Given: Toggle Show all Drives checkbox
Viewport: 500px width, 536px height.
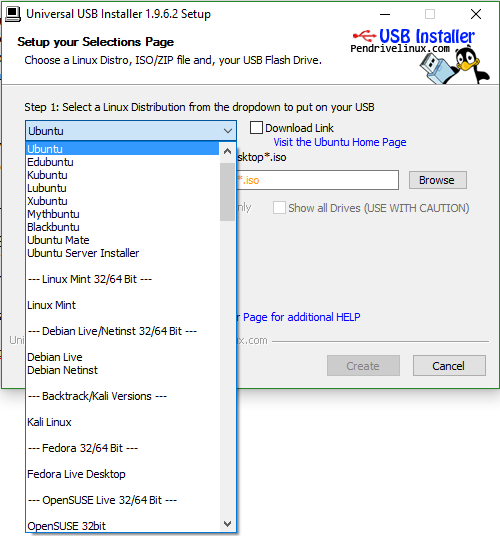Looking at the screenshot, I should coord(279,208).
